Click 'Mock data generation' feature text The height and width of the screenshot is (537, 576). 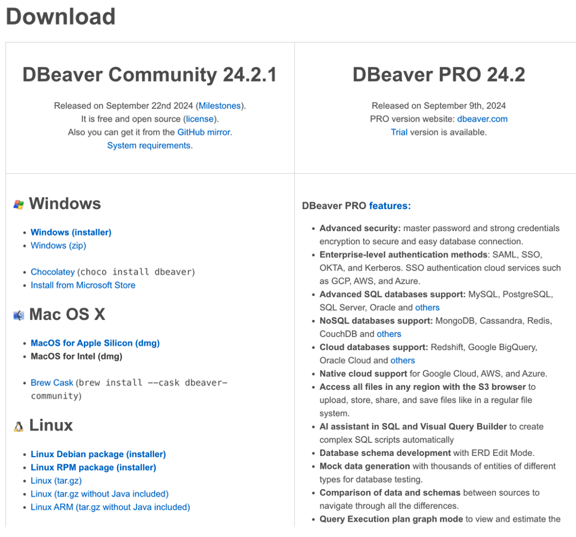(x=364, y=466)
